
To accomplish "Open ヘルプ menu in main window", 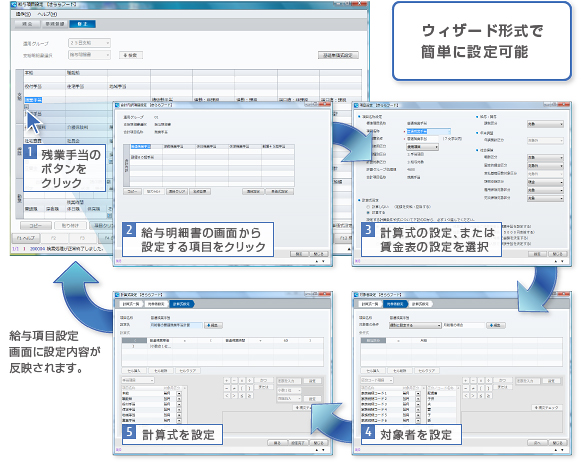I will 47,14.
